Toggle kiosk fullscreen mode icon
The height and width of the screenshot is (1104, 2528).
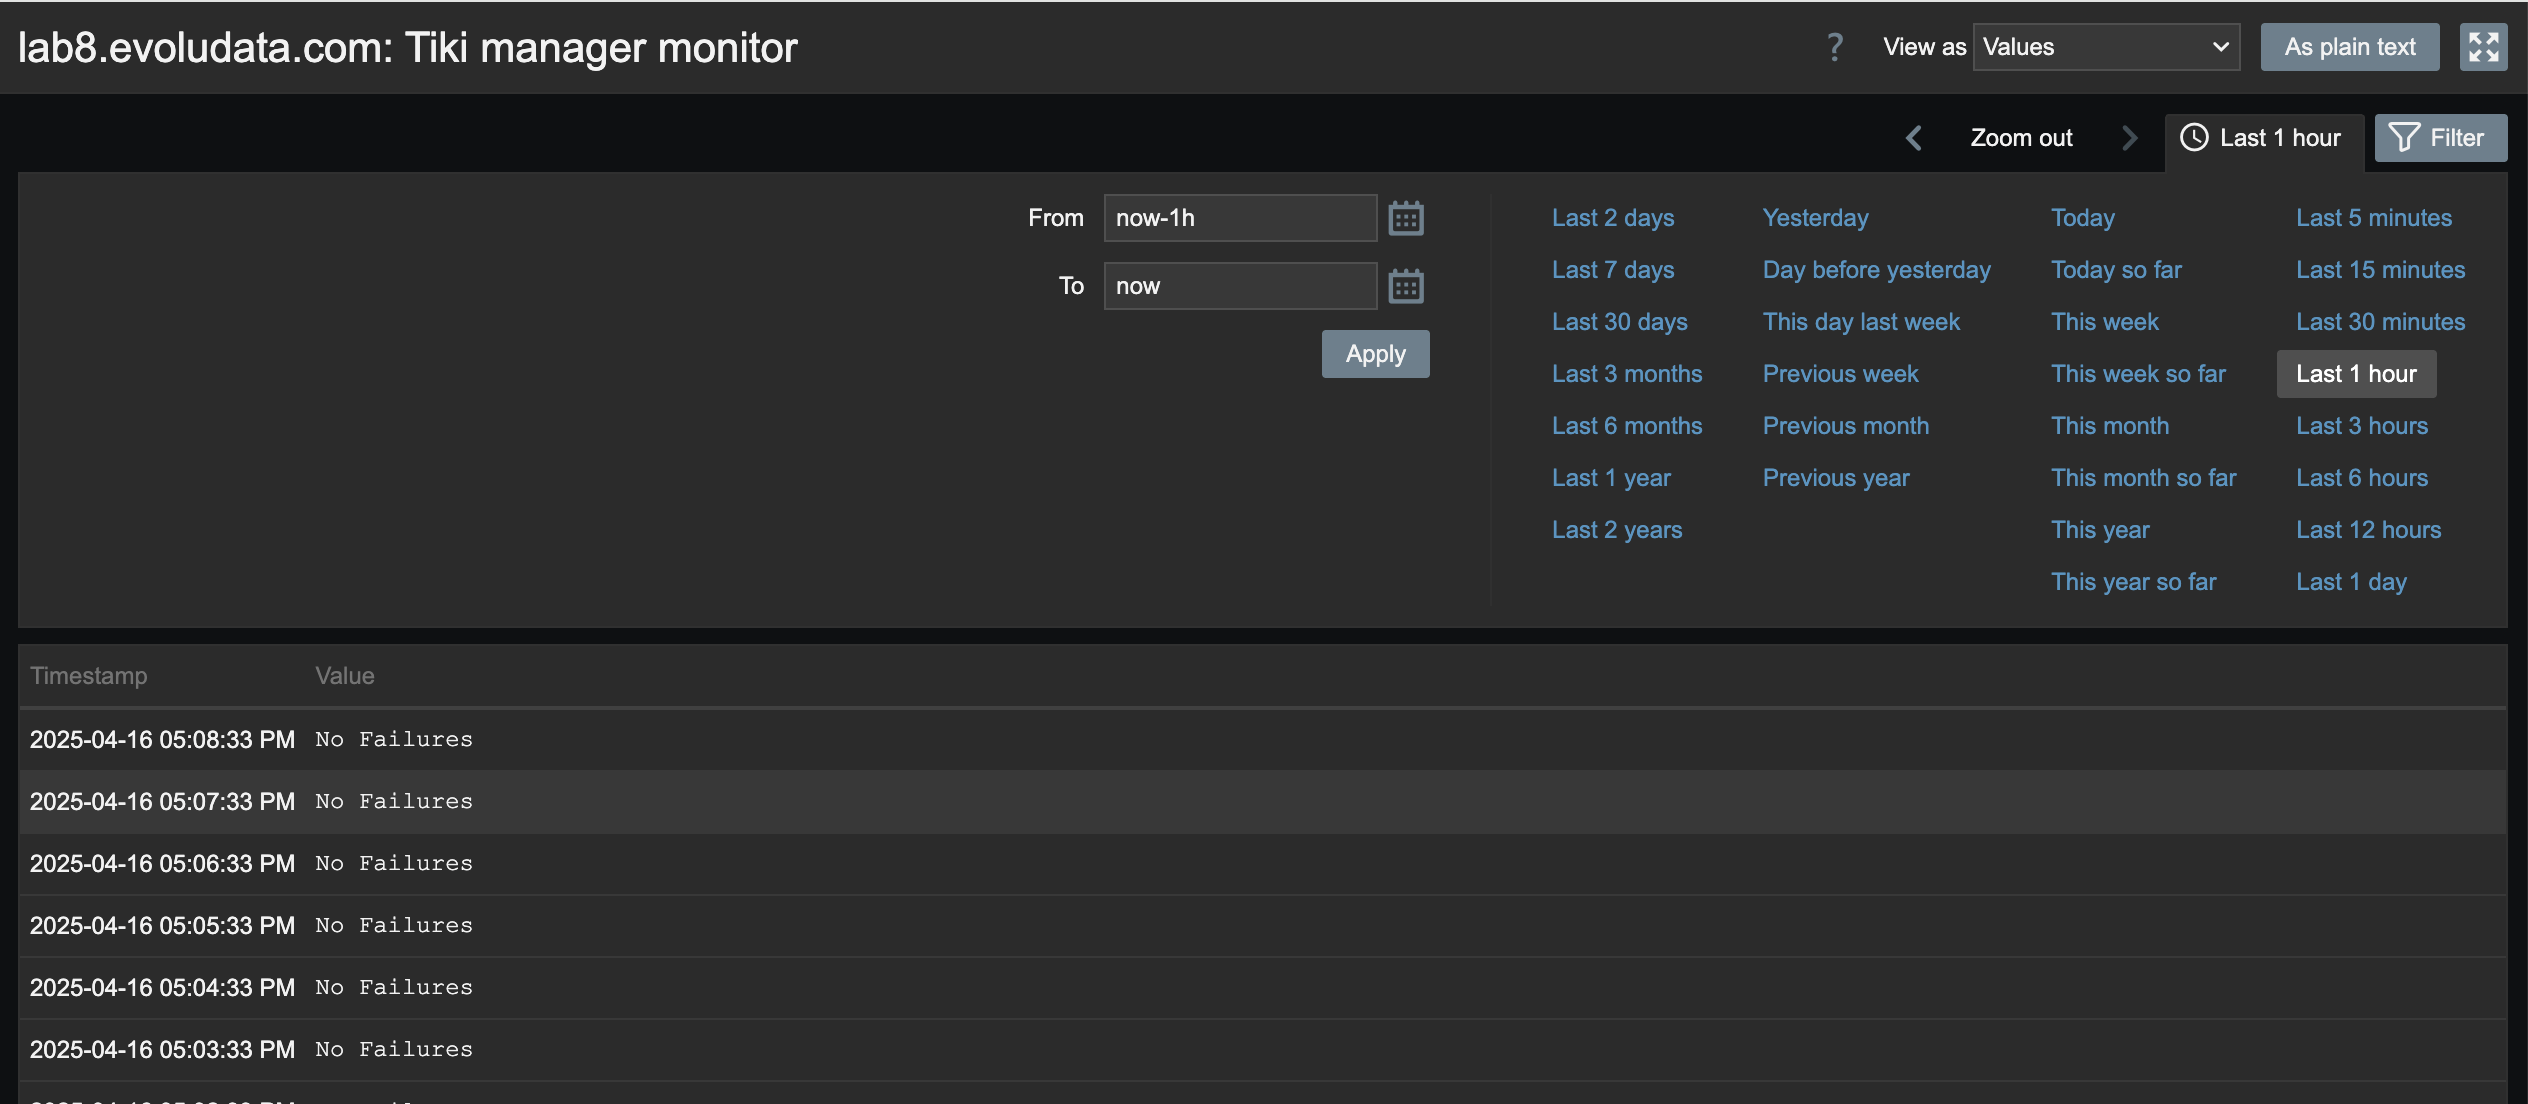(x=2484, y=47)
